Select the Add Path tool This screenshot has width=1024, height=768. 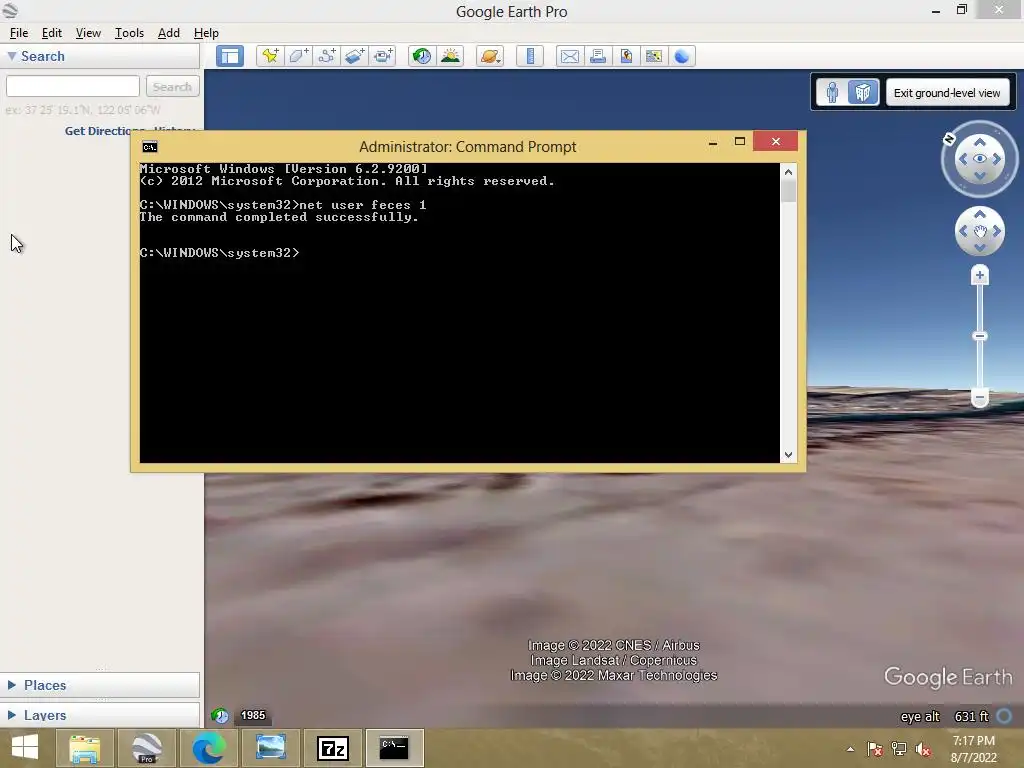click(x=327, y=56)
